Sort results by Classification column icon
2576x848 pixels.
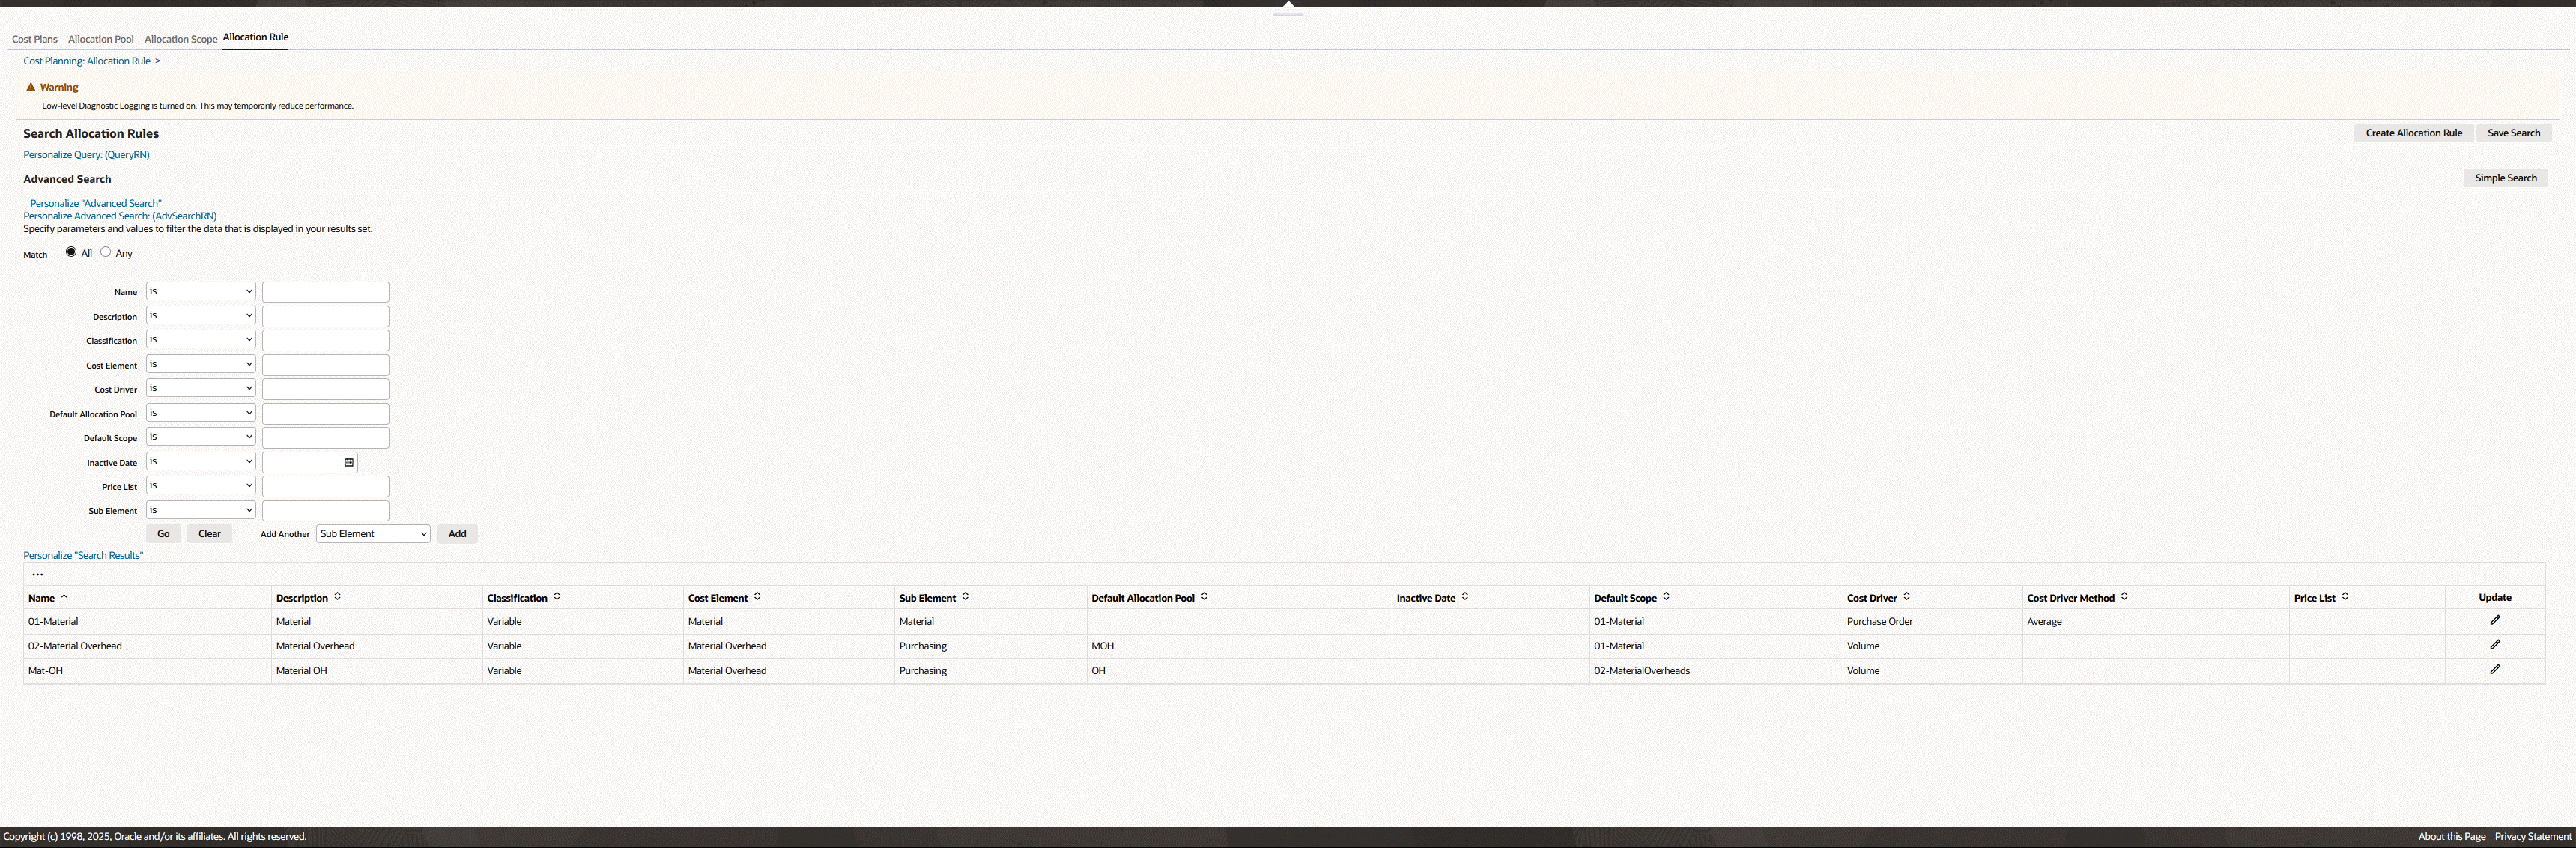pyautogui.click(x=556, y=597)
